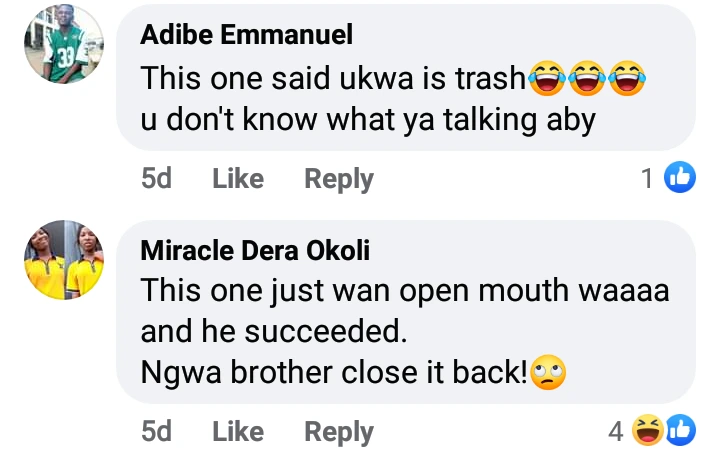Click the blue thumbs-up reaction on Adibe's comment
The width and height of the screenshot is (720, 458).
(680, 179)
